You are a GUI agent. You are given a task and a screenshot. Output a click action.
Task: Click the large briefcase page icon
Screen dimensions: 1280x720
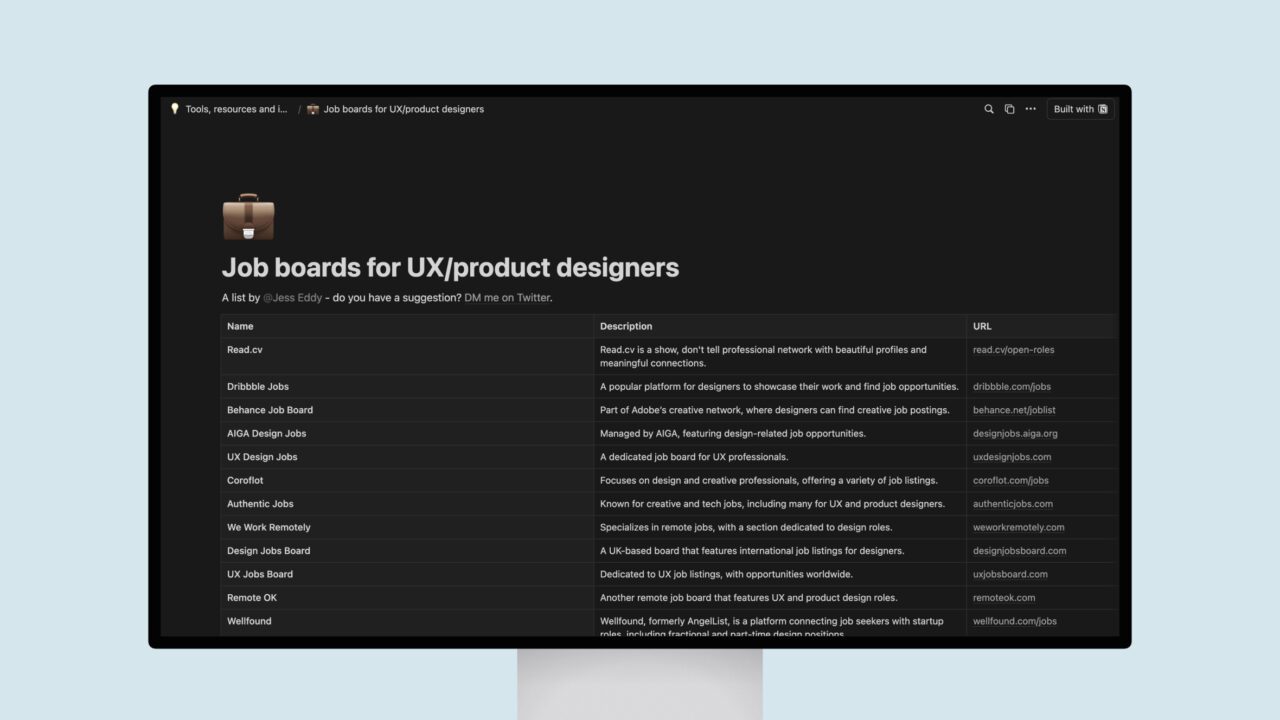point(248,217)
